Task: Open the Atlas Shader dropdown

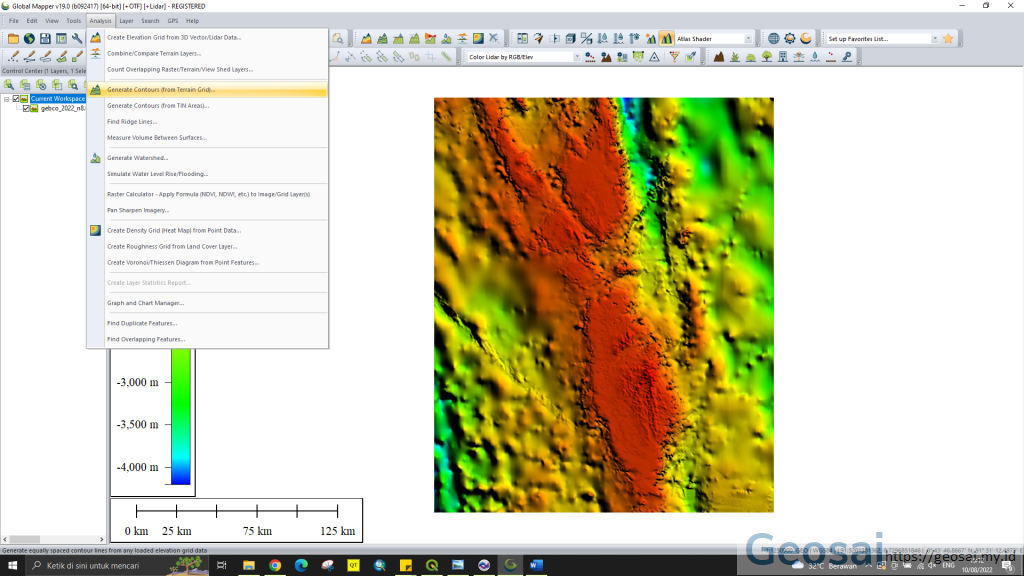Action: coord(750,38)
